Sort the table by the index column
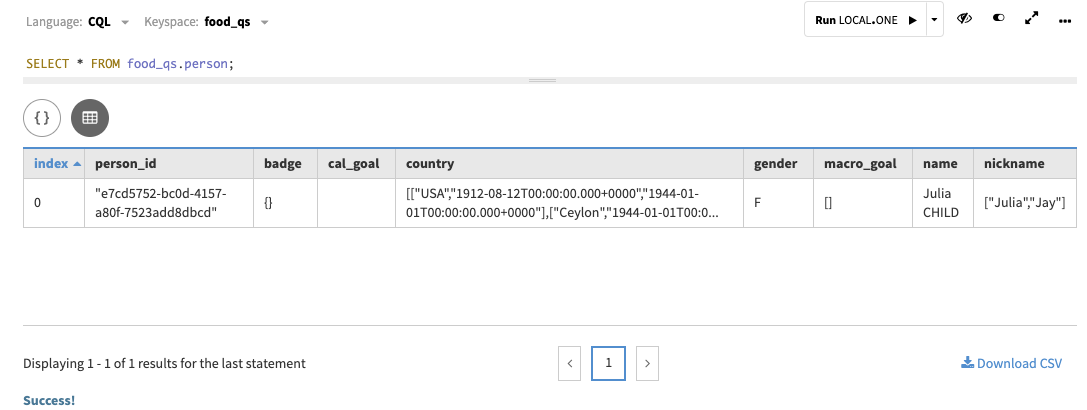This screenshot has width=1087, height=410. [54, 163]
